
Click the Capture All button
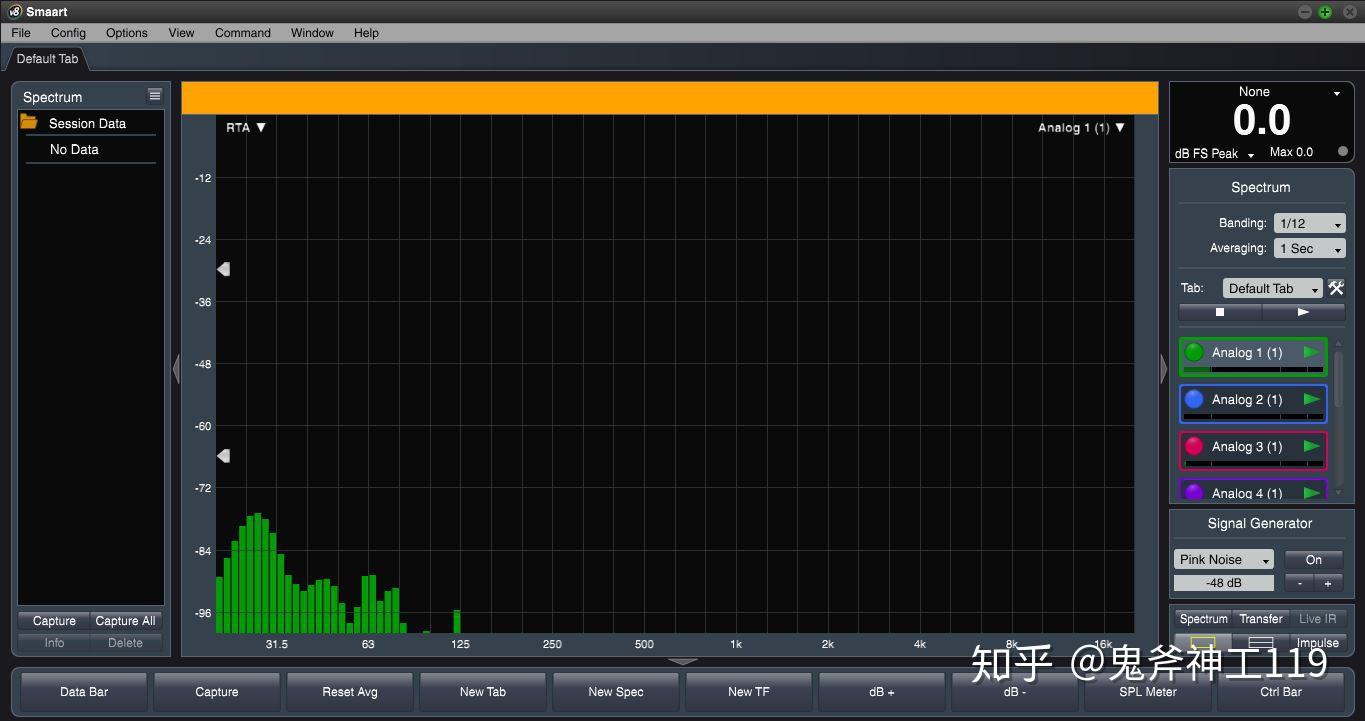(125, 621)
